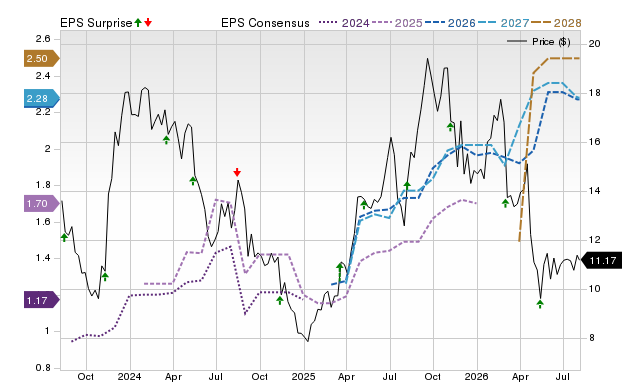Click the blue 2.28 value tag
The image size is (640, 382).
click(41, 98)
